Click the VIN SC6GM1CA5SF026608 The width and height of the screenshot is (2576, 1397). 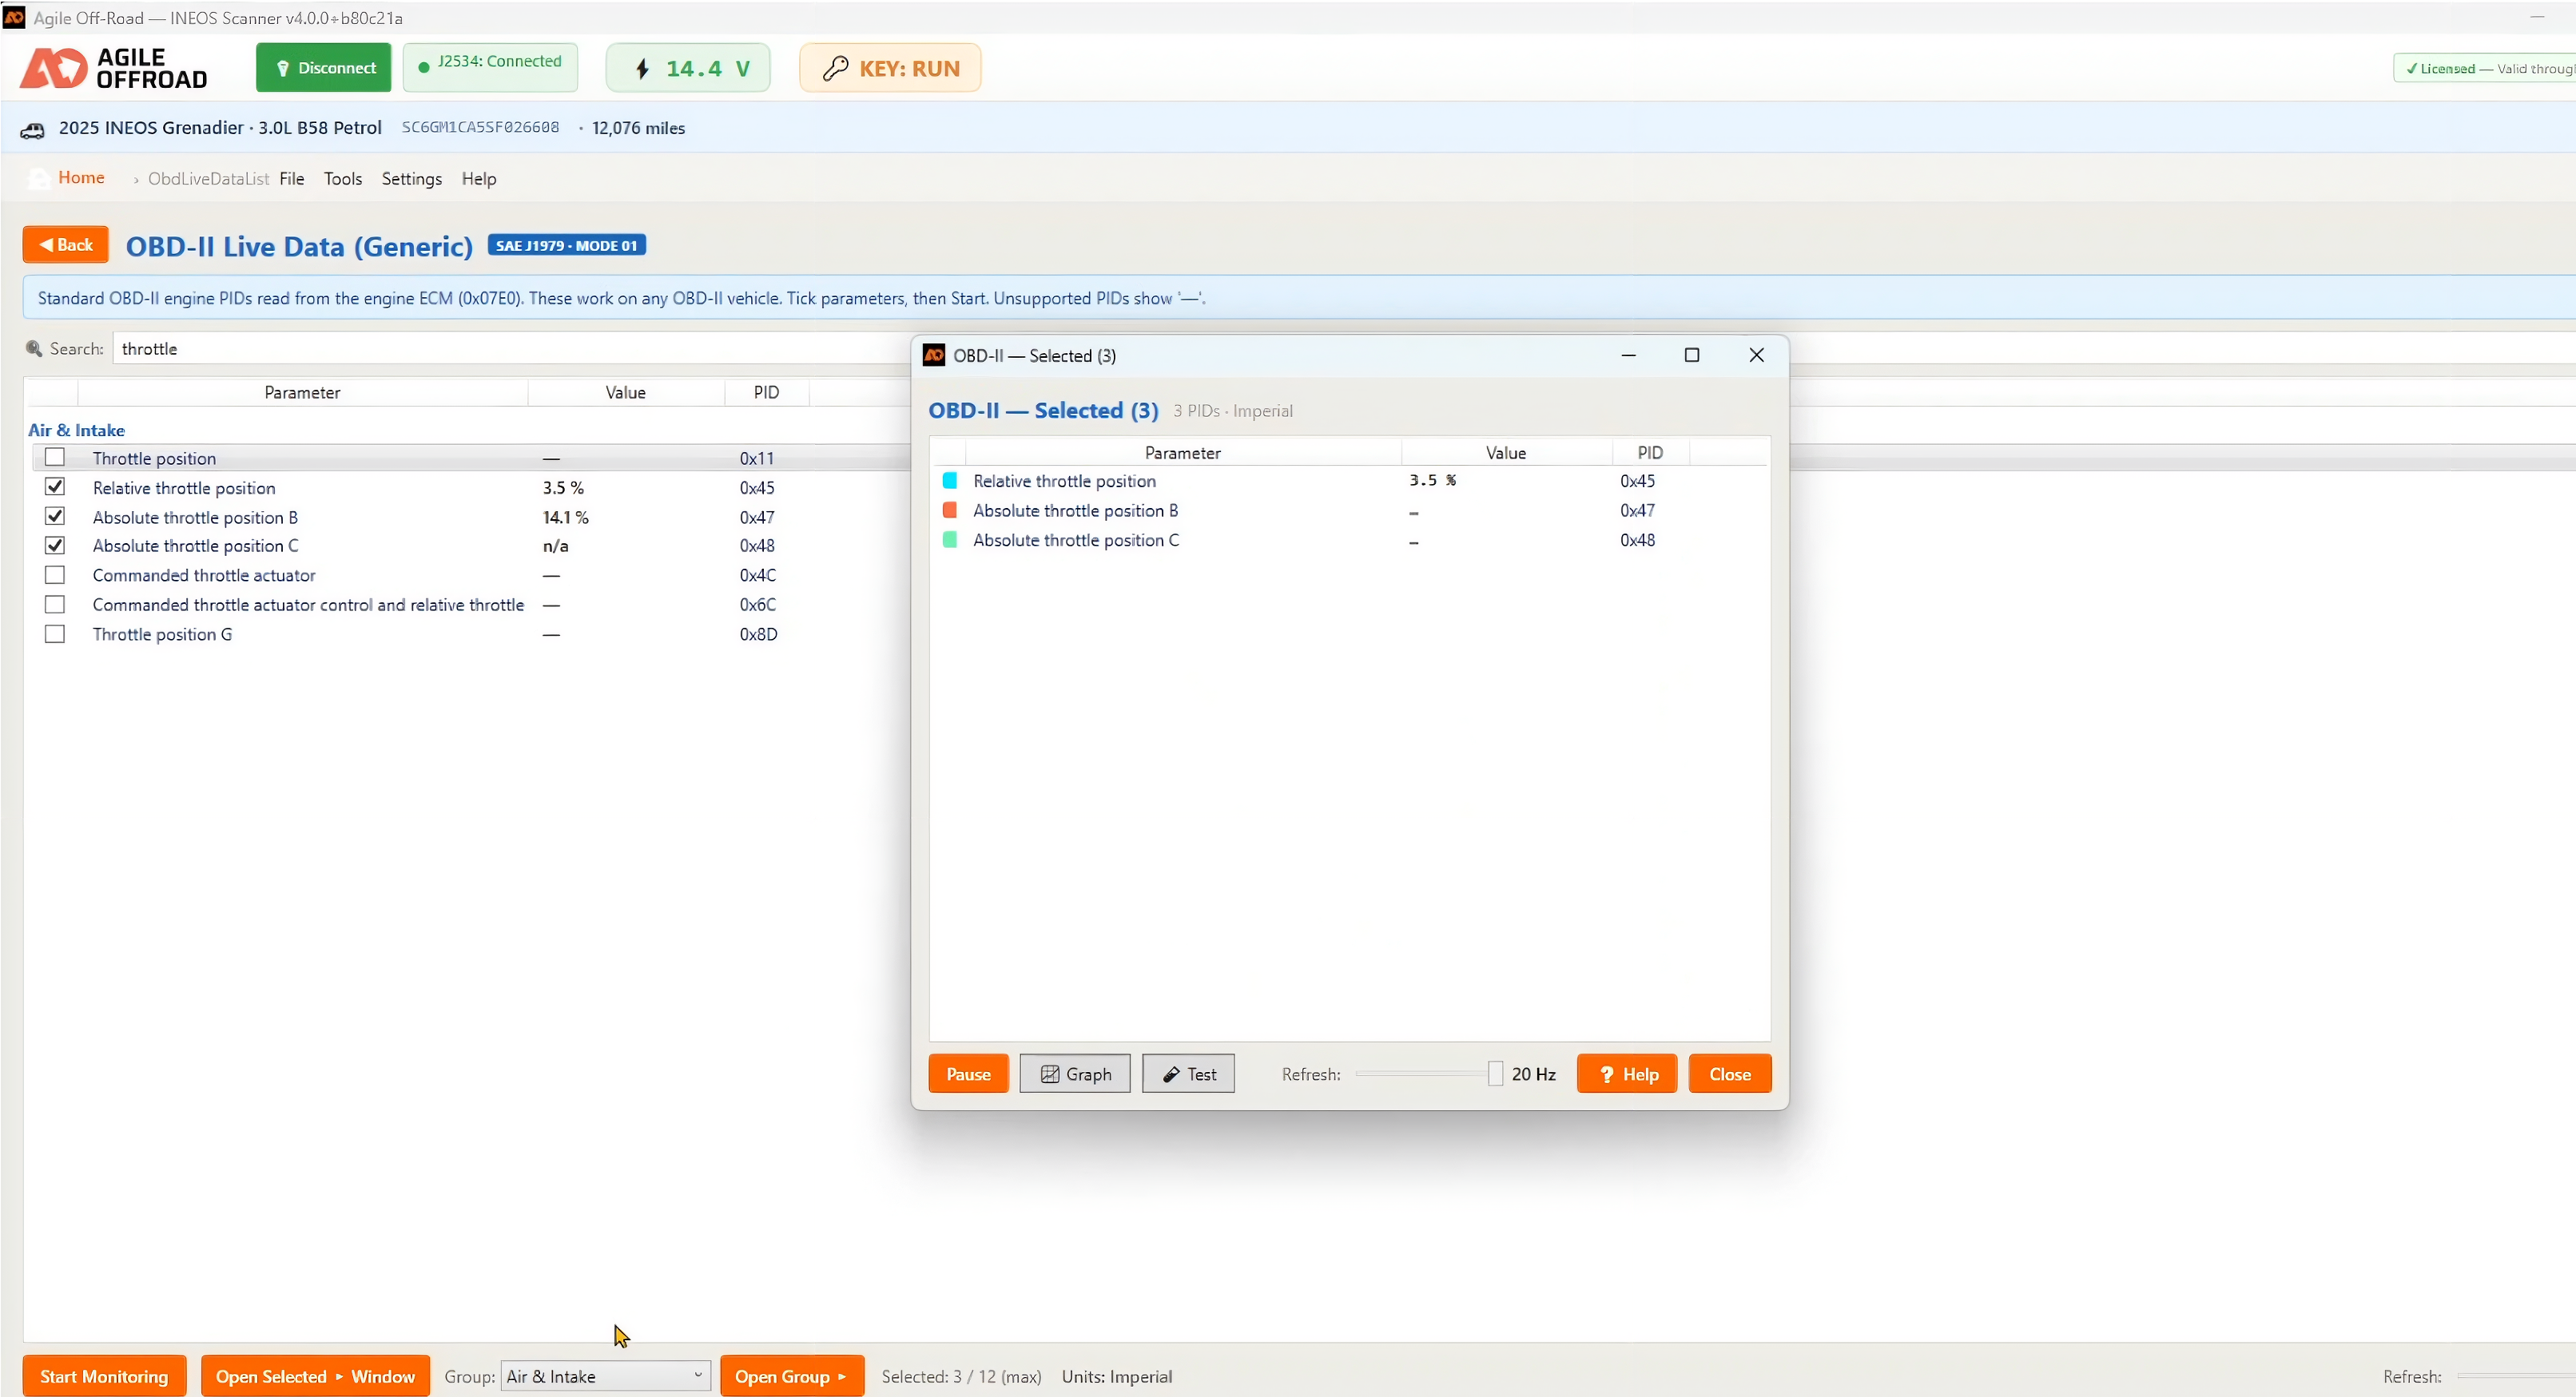coord(480,127)
